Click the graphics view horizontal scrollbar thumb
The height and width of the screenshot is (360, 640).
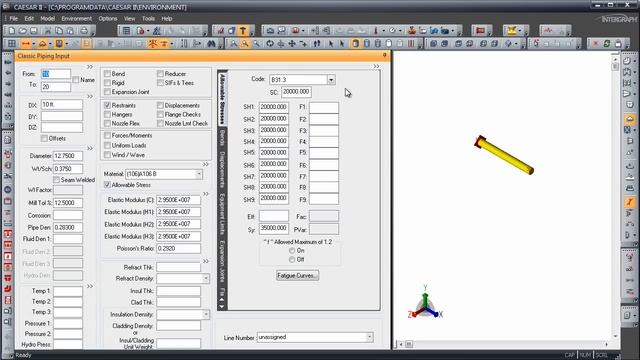(x=409, y=344)
